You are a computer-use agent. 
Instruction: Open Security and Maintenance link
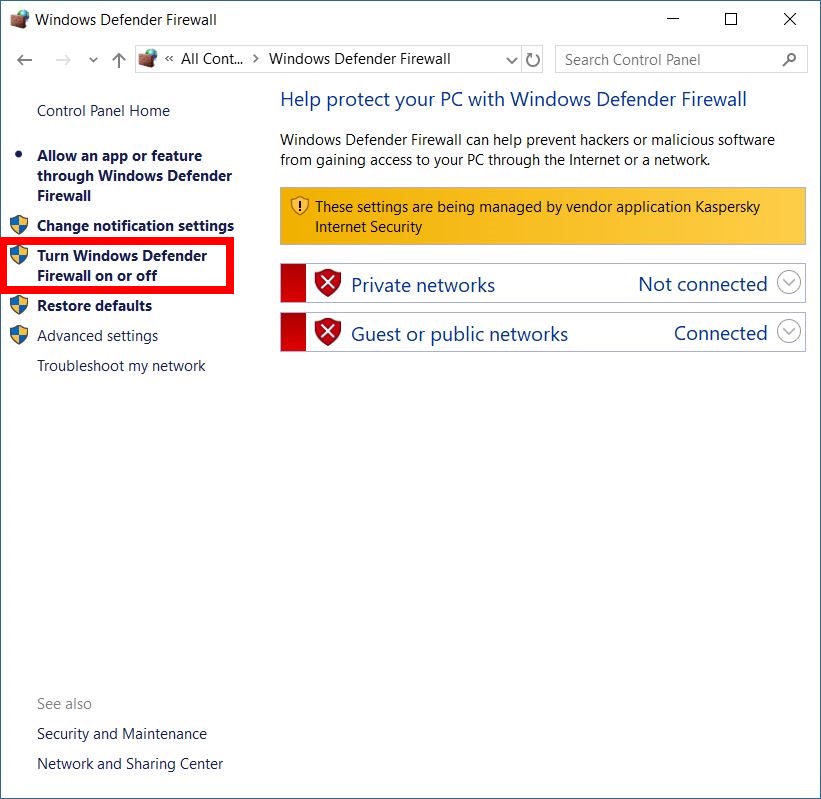coord(122,734)
